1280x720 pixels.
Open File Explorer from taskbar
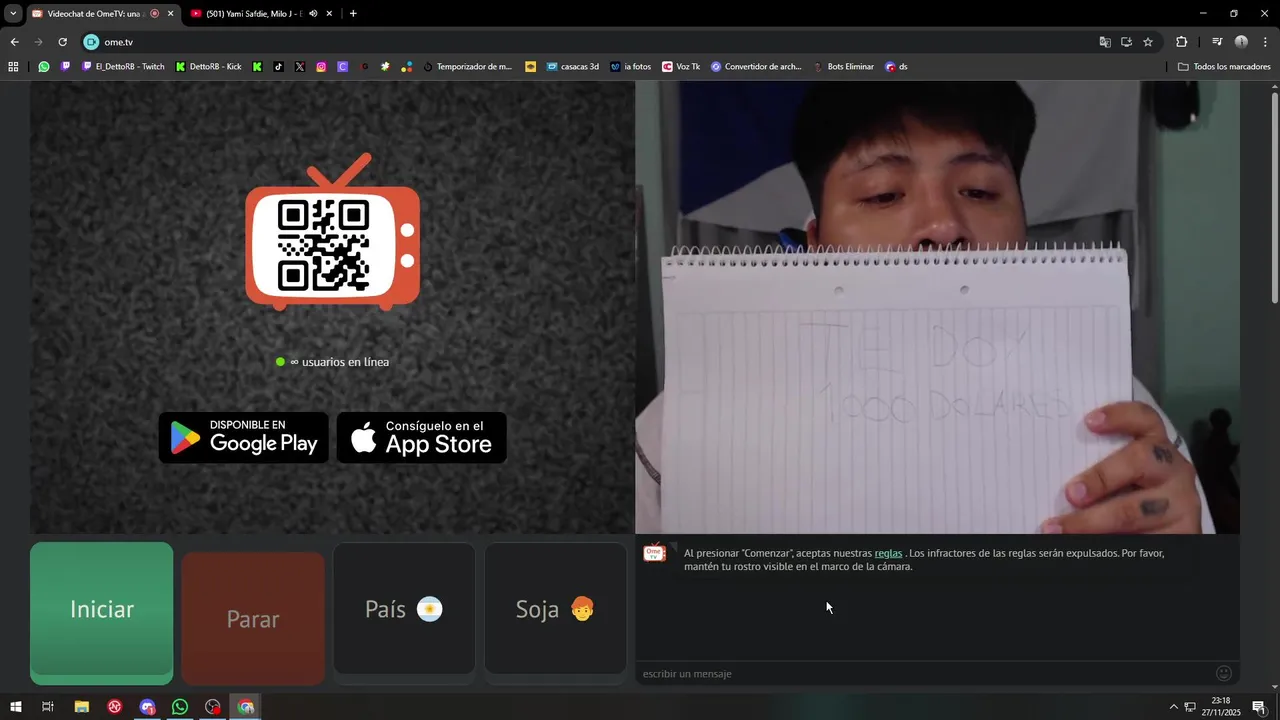click(x=82, y=707)
